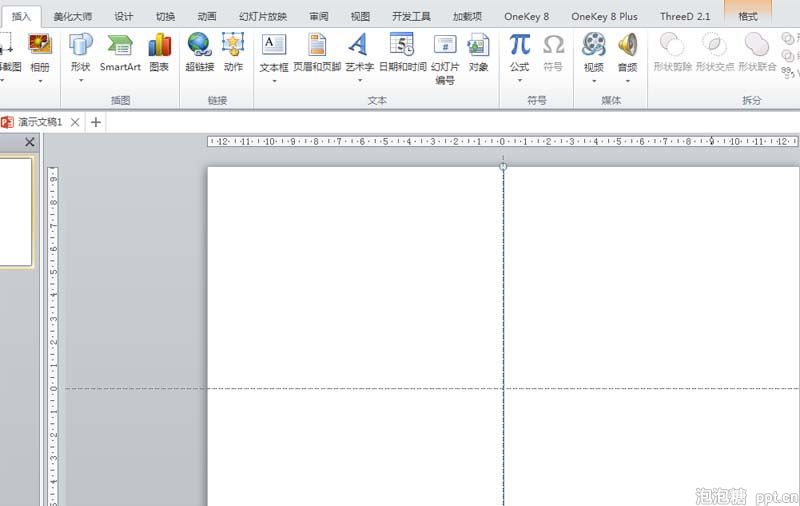The height and width of the screenshot is (506, 800).
Task: Open the Shapes gallery icon
Action: coord(81,45)
